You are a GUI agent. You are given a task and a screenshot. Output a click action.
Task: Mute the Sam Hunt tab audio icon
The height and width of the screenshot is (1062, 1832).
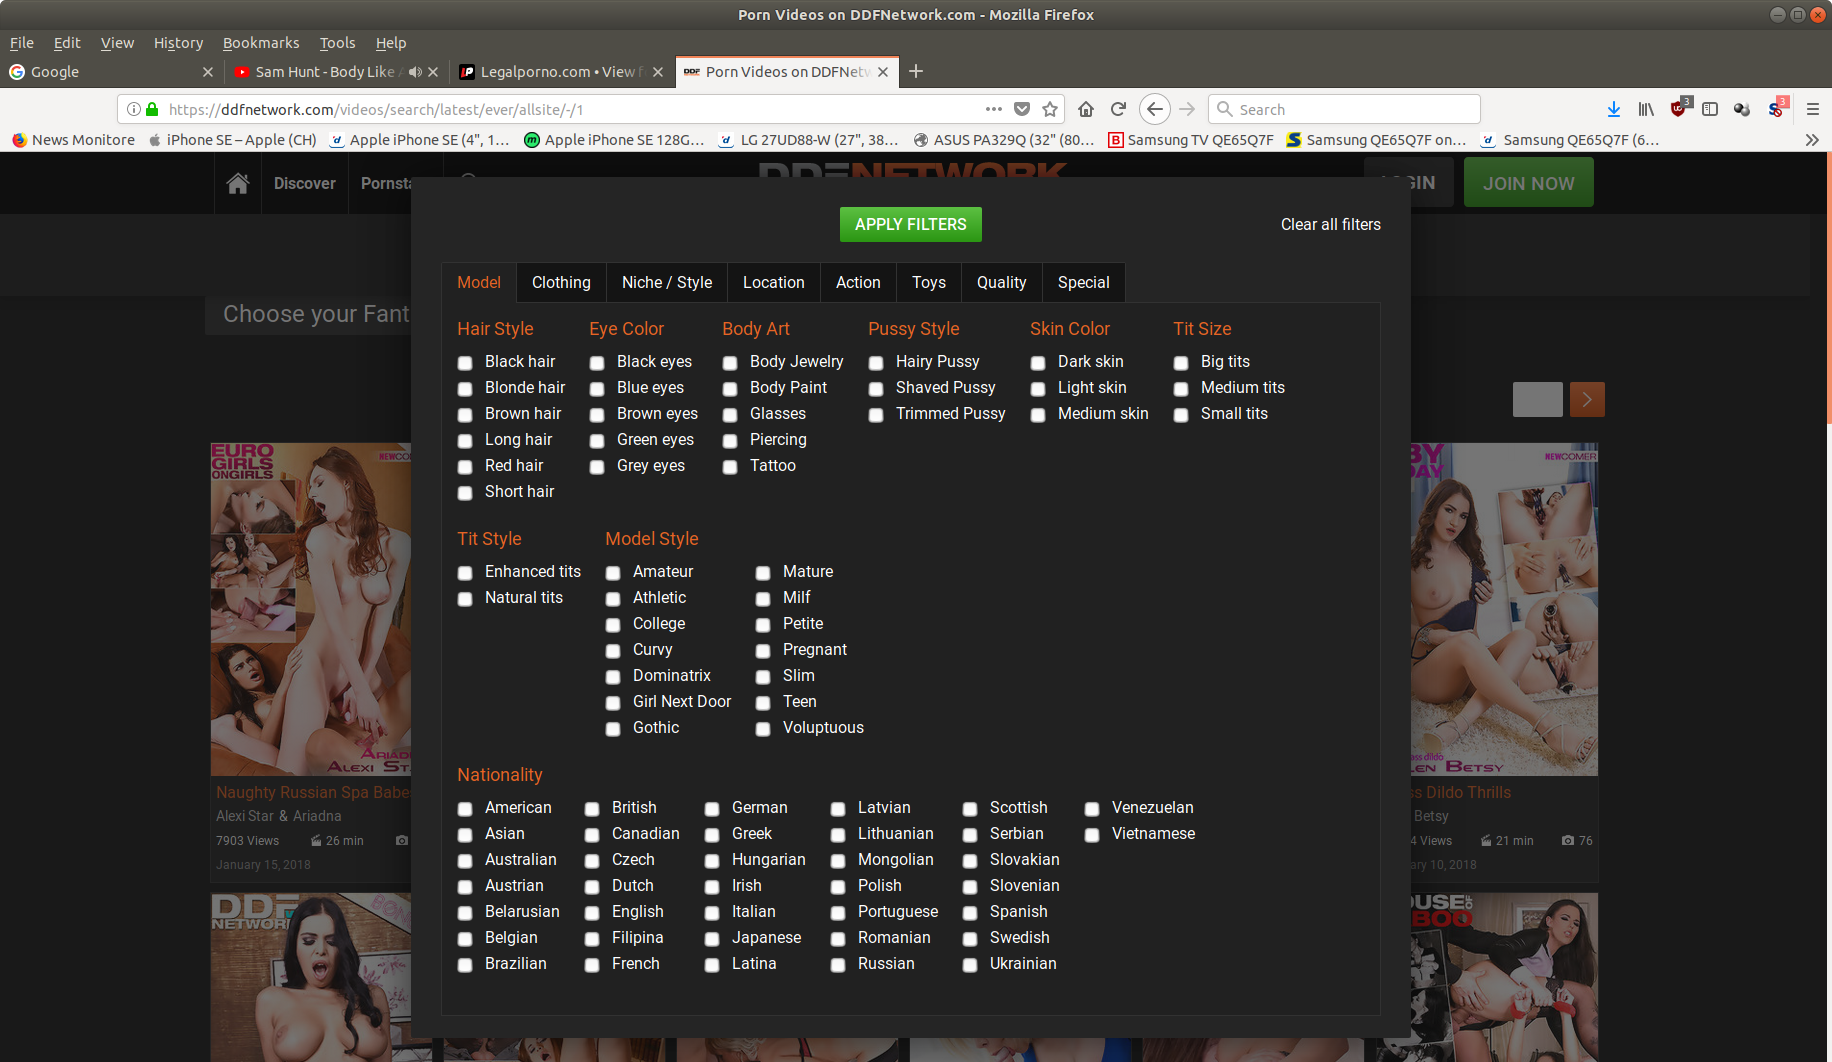coord(415,72)
